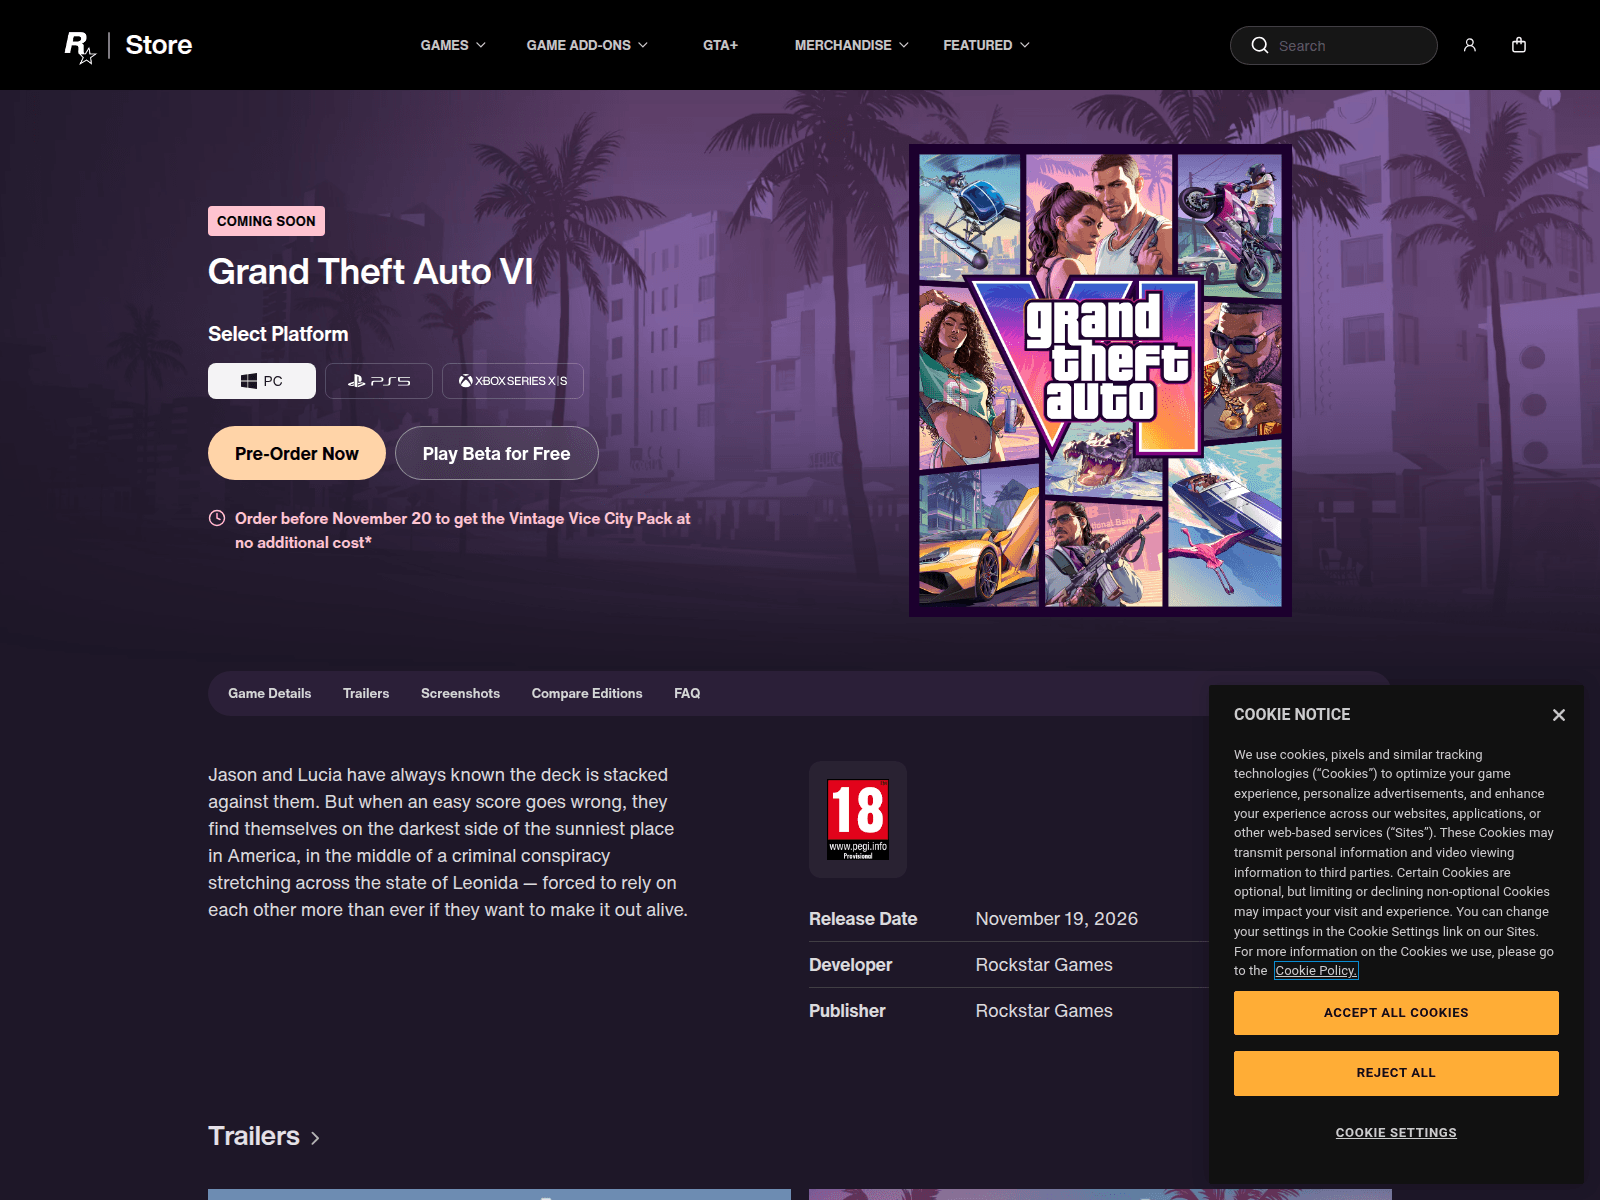The image size is (1600, 1200).
Task: Click the chevron arrow next to Trailers
Action: [315, 1138]
